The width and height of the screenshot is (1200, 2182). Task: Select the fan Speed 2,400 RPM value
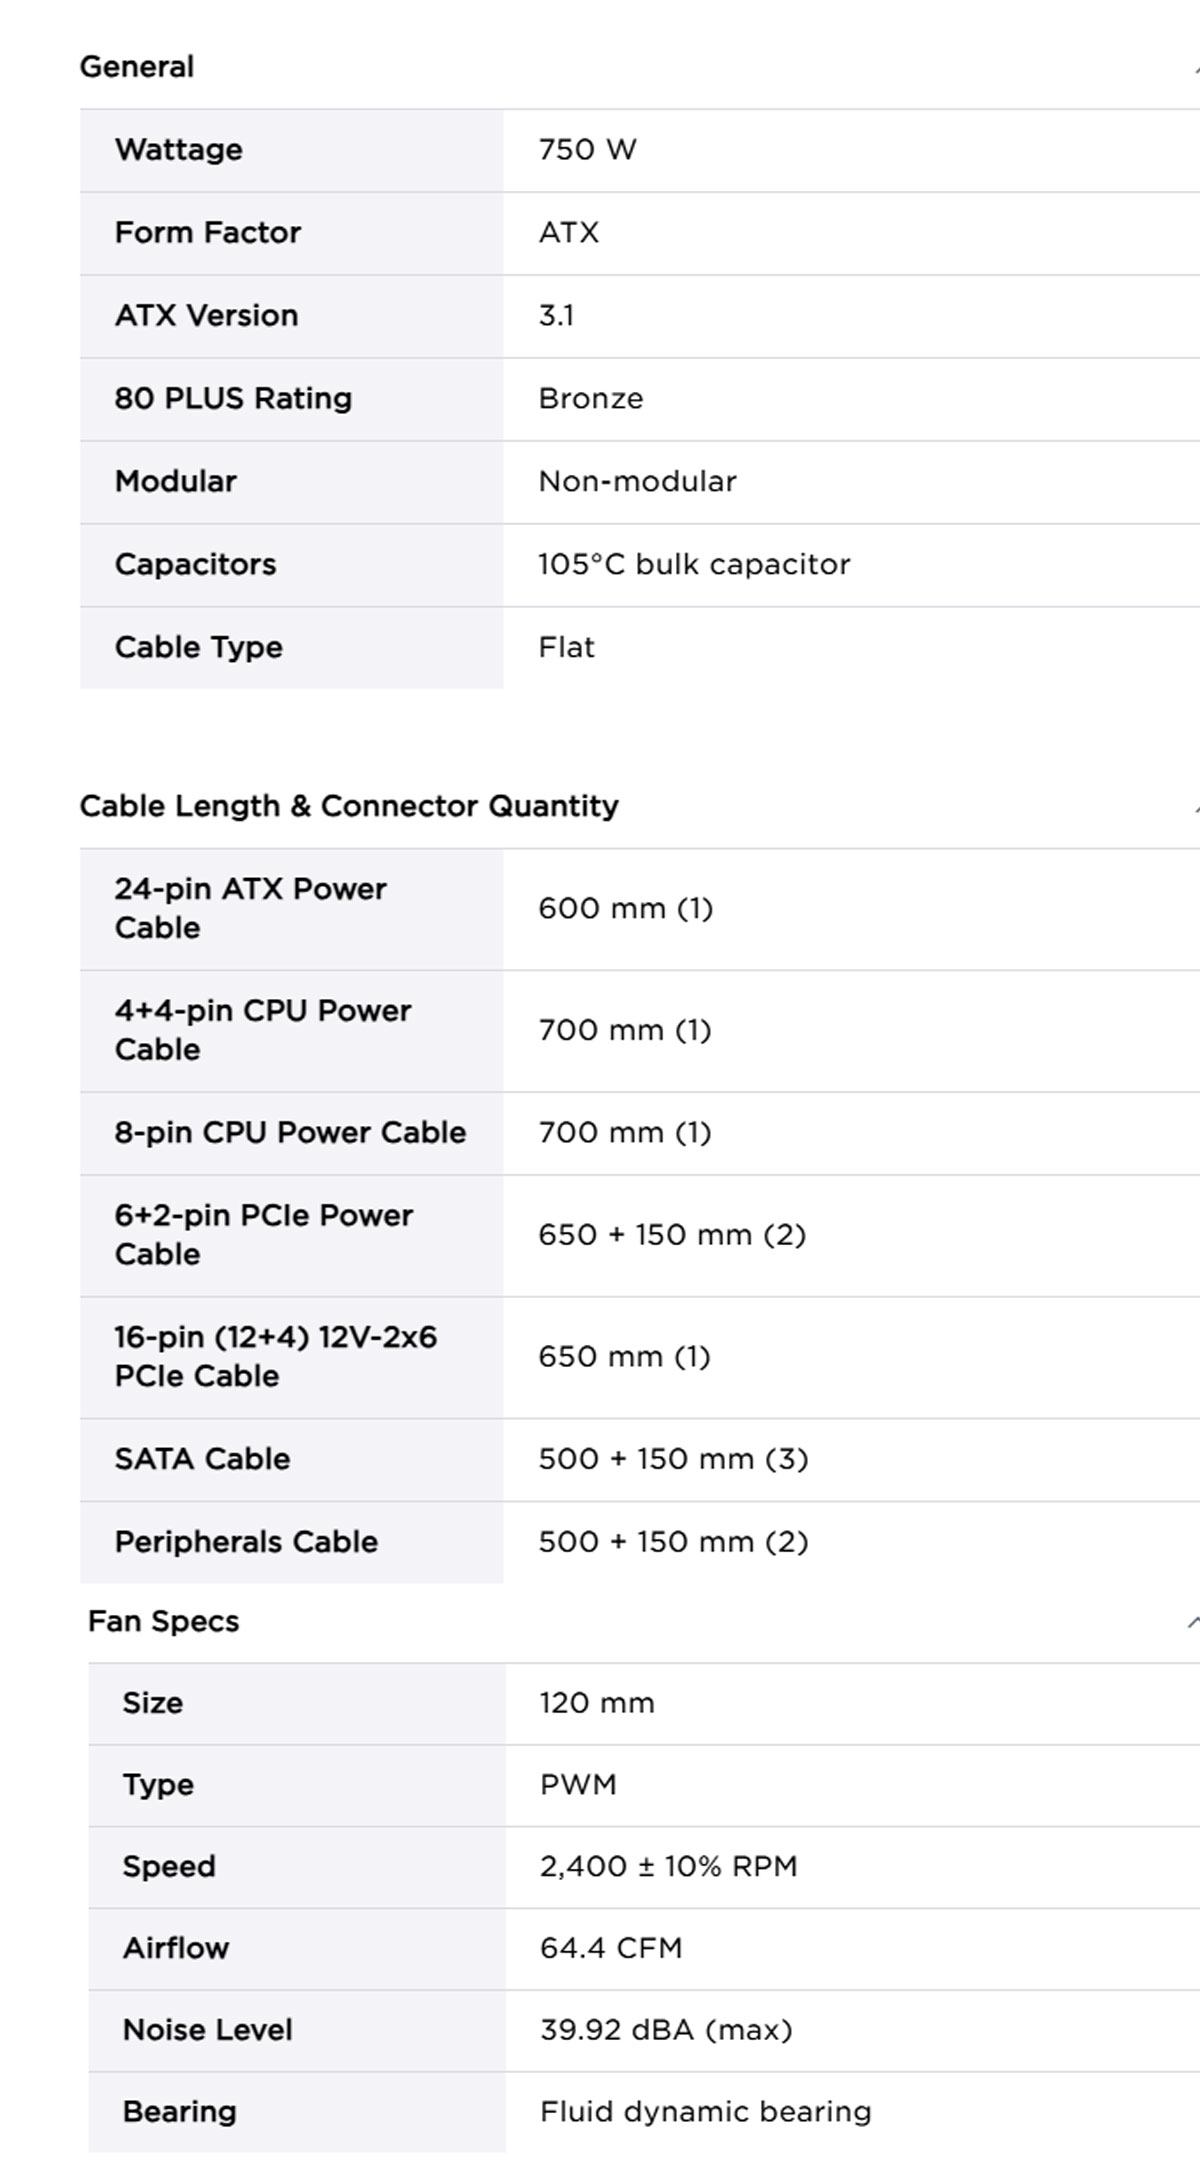click(x=668, y=1867)
